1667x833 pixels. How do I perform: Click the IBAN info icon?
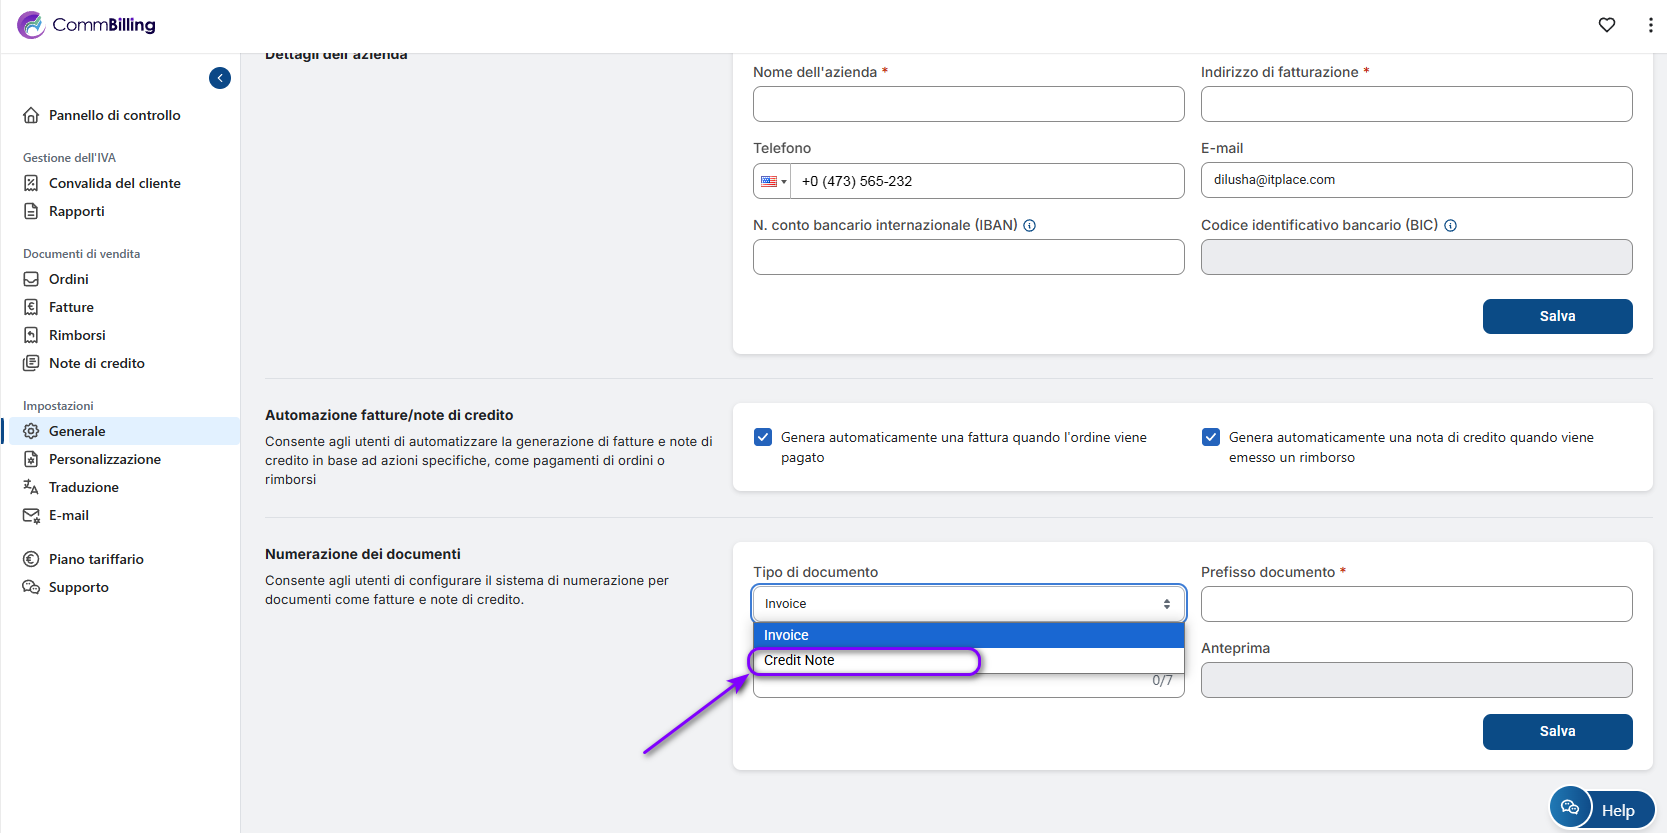click(x=1030, y=226)
